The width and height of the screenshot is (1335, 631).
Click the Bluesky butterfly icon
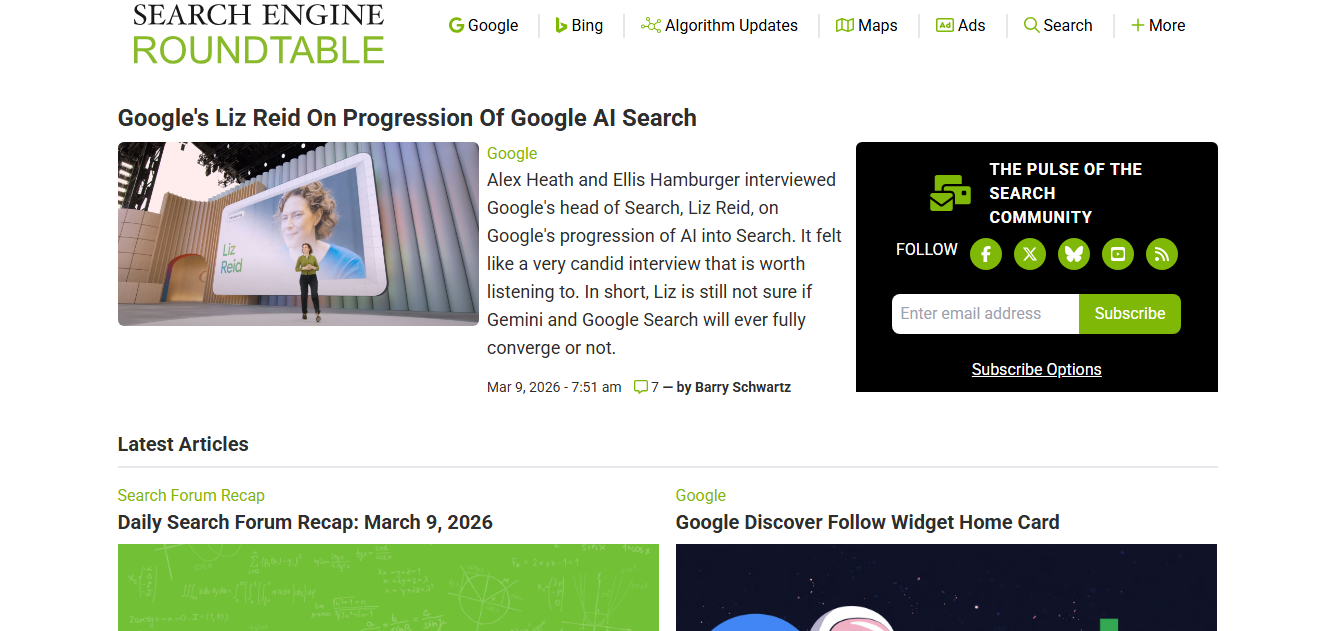1073,254
